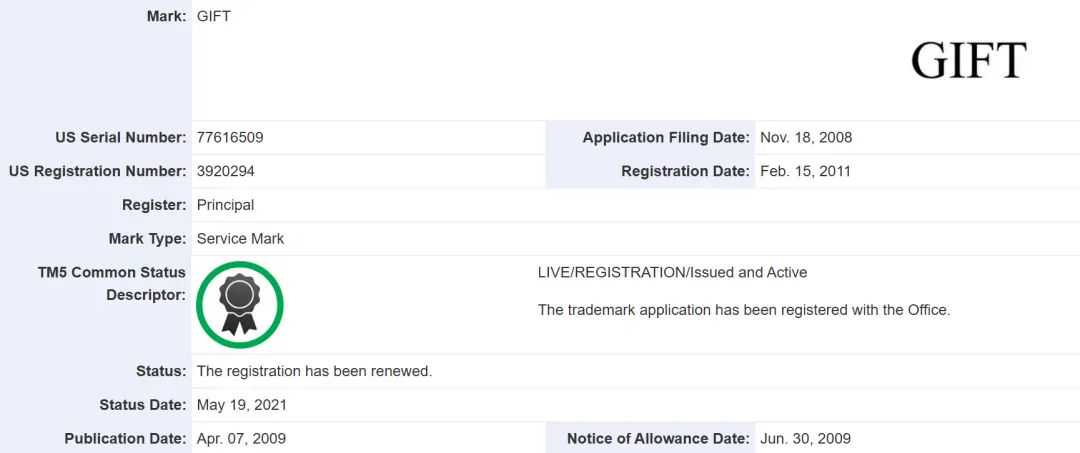Click the 'Principal' register value
1080x453 pixels.
pyautogui.click(x=226, y=205)
